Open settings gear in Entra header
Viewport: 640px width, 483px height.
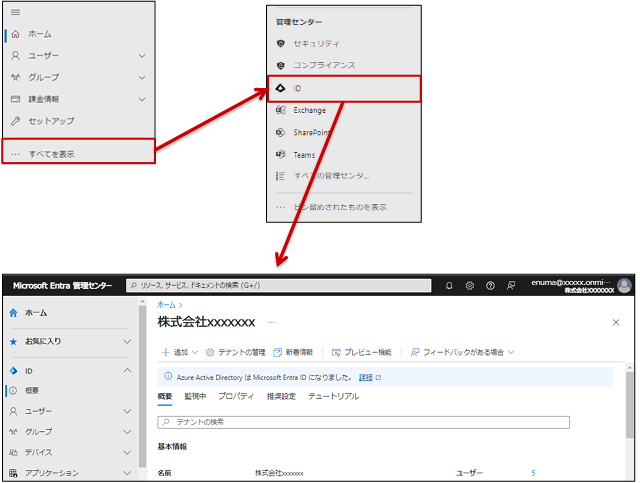pos(470,286)
